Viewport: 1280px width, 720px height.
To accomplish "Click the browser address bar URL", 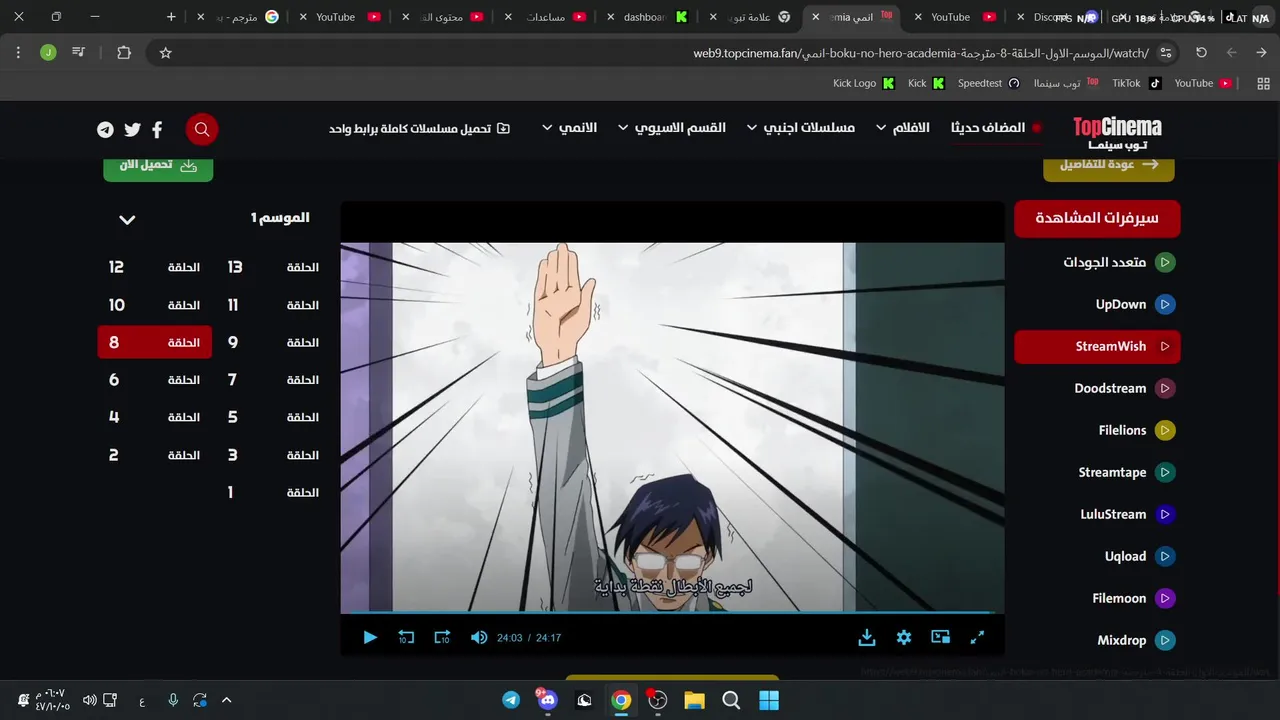I will 921,53.
